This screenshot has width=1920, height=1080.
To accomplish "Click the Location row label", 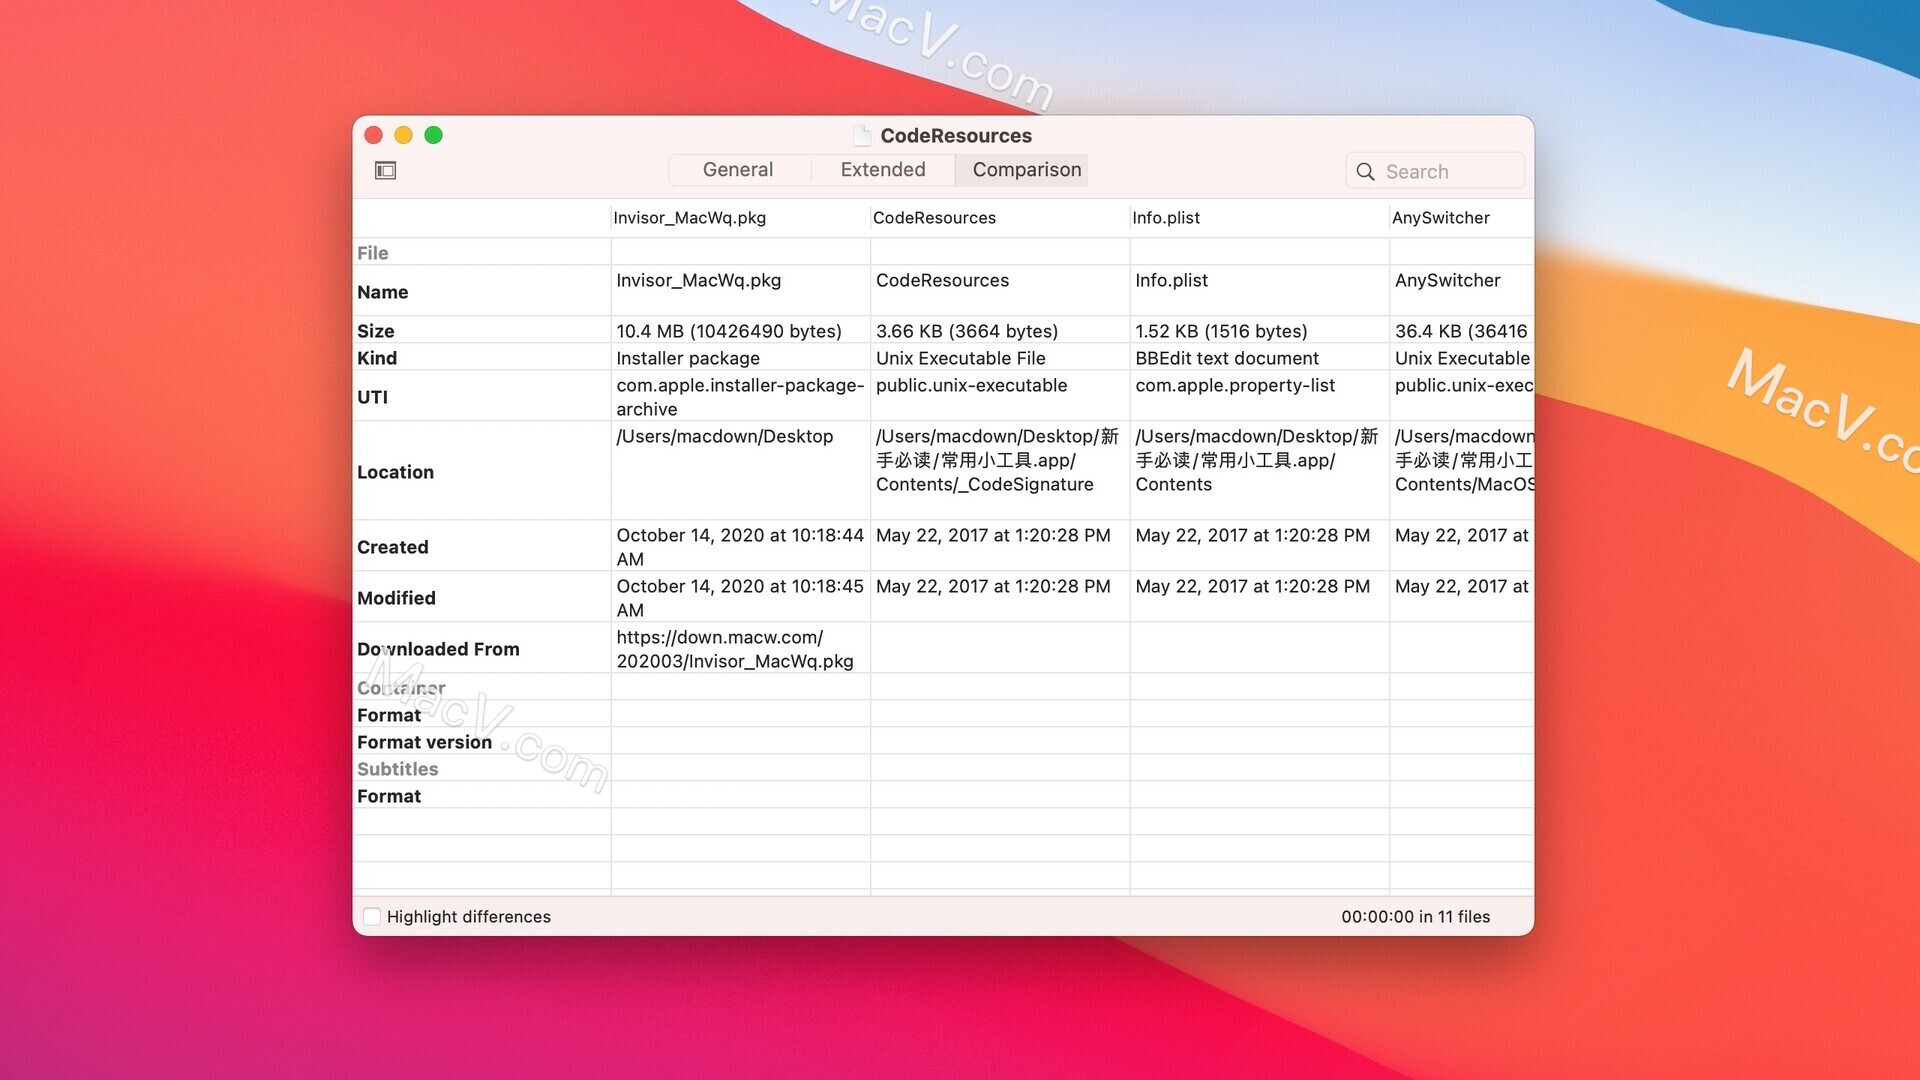I will pos(395,472).
